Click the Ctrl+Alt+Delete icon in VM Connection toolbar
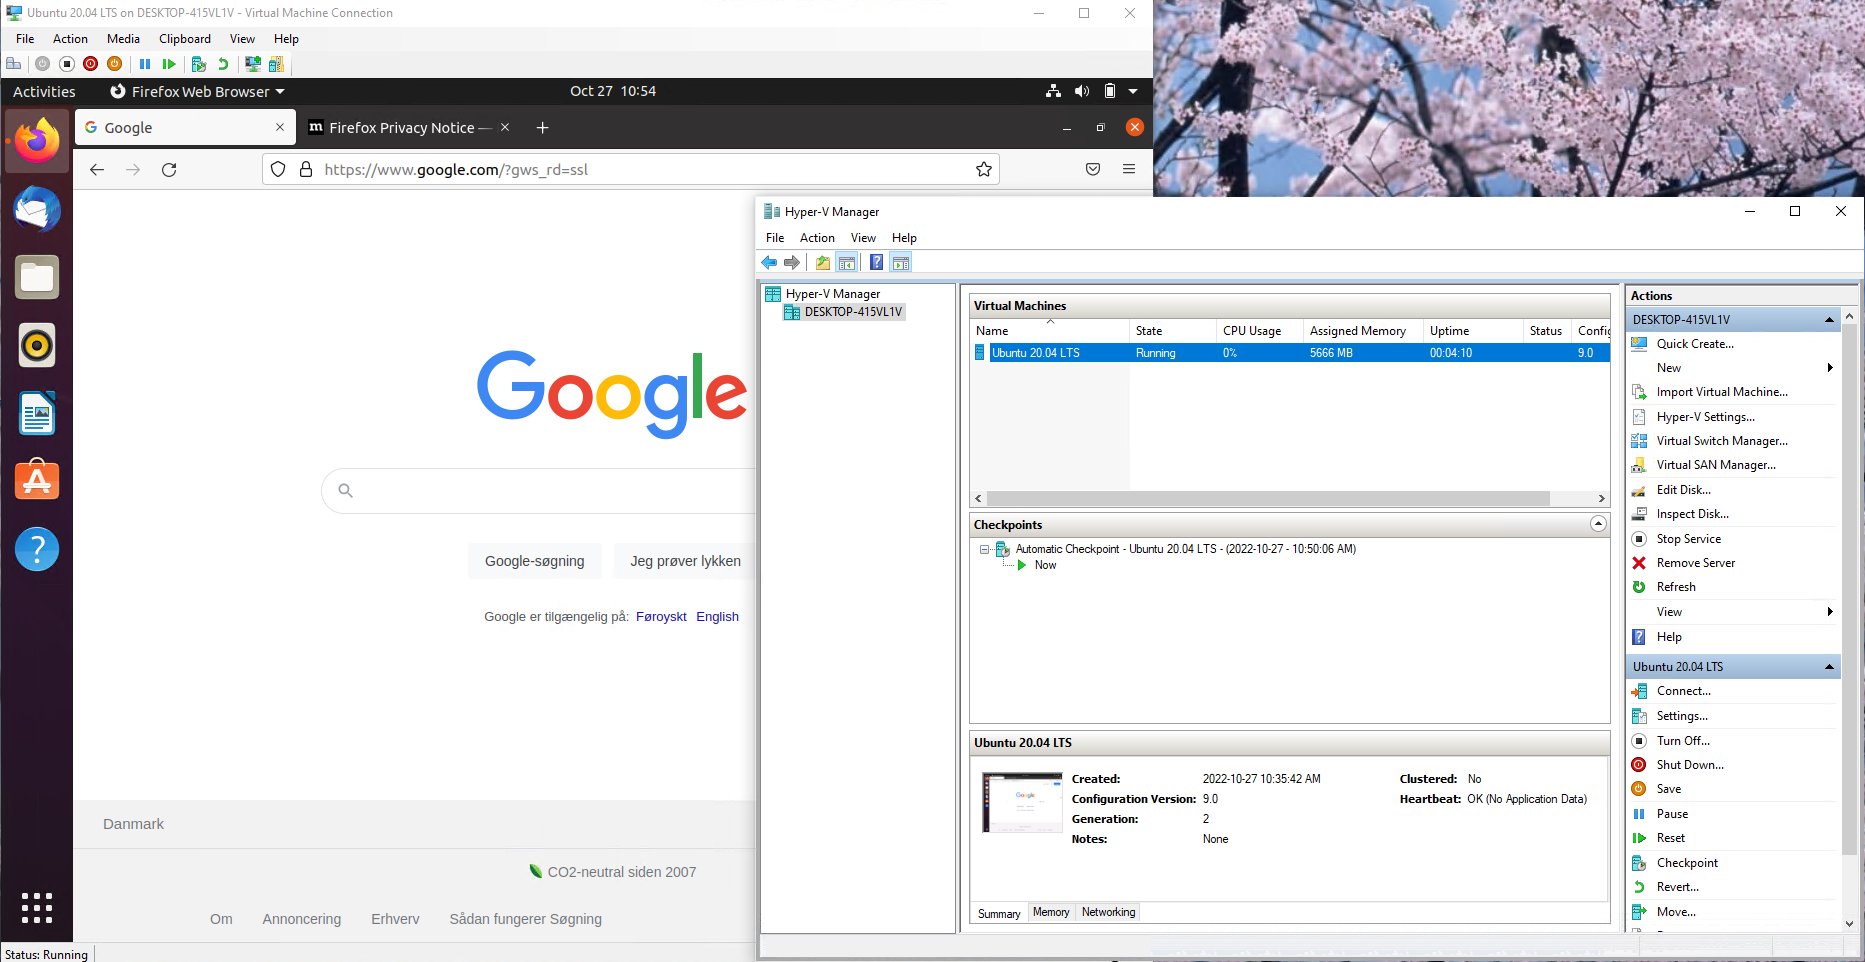This screenshot has height=962, width=1865. click(x=14, y=63)
